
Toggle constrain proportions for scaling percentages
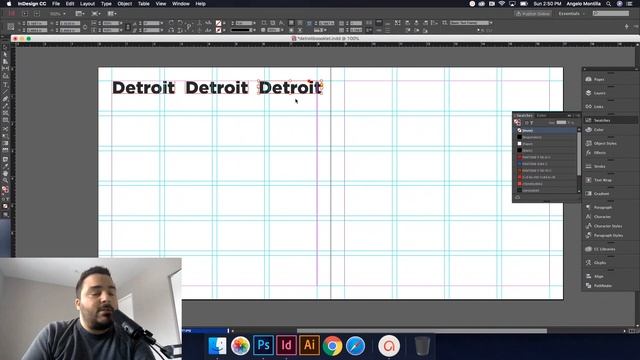point(128,27)
